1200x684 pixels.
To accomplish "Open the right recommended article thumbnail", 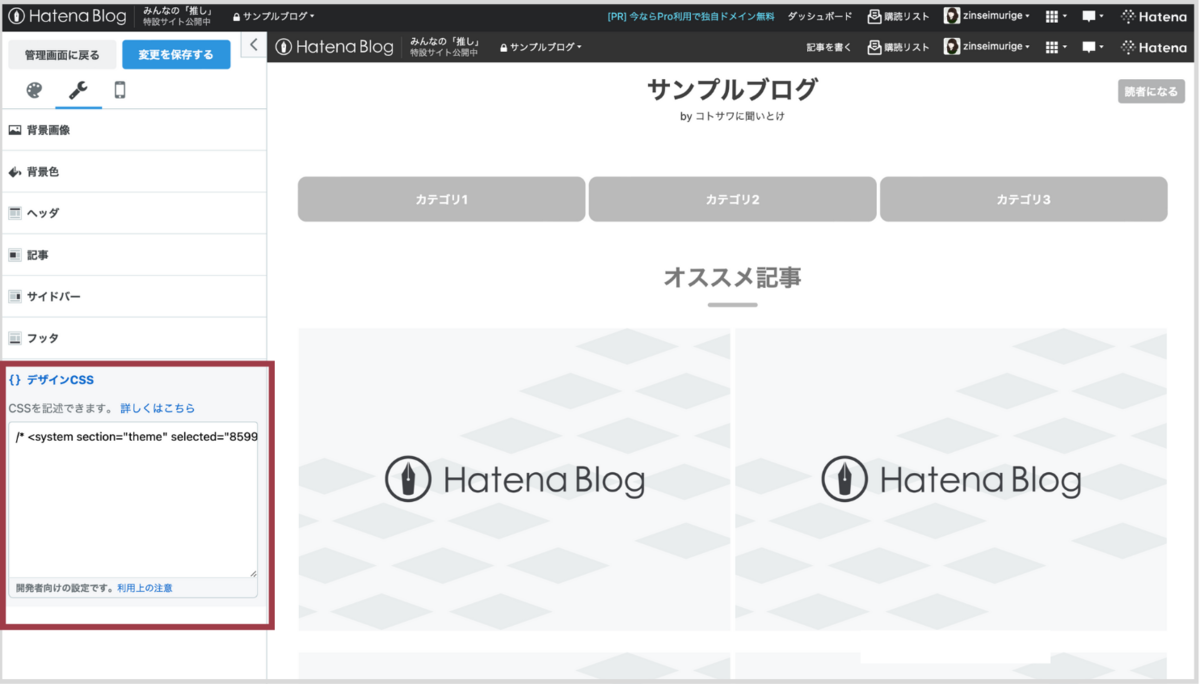I will coord(951,479).
